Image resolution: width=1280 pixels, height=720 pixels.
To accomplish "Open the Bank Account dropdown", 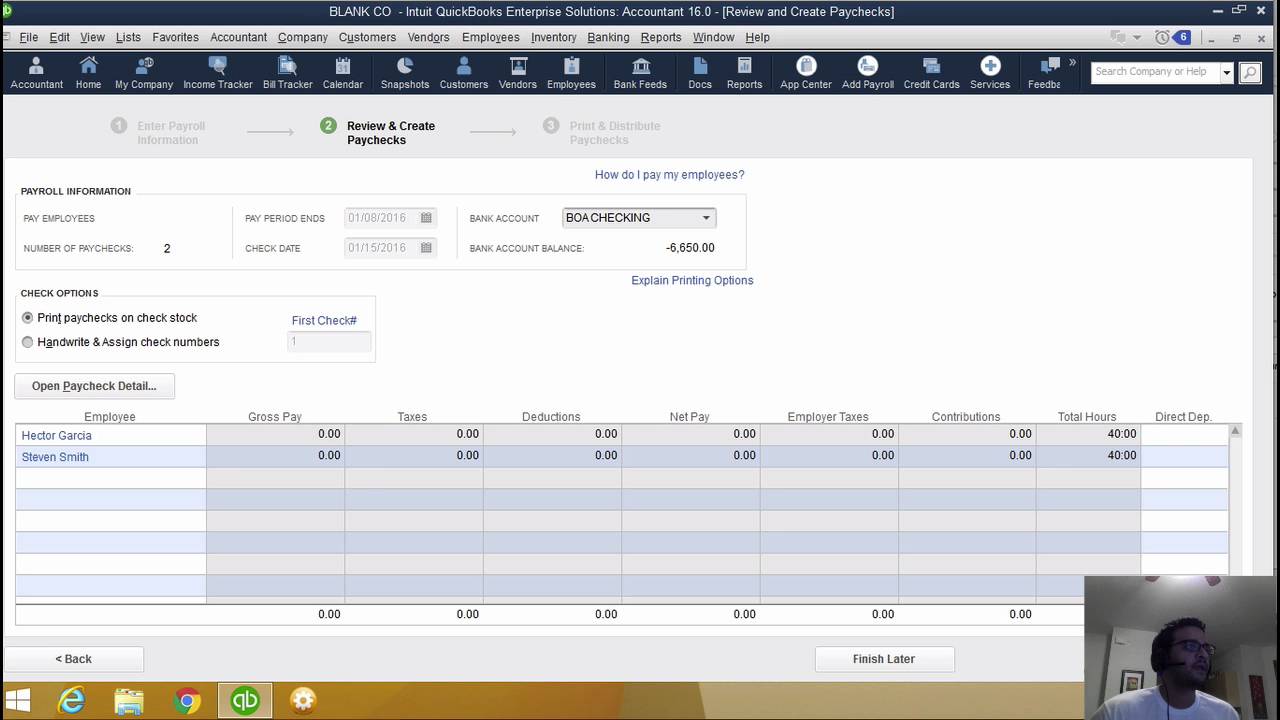I will pos(706,217).
